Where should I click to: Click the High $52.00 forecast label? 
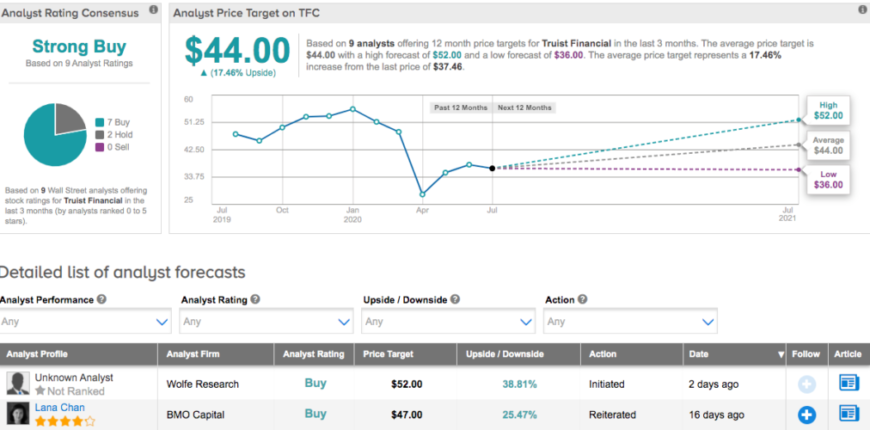828,110
